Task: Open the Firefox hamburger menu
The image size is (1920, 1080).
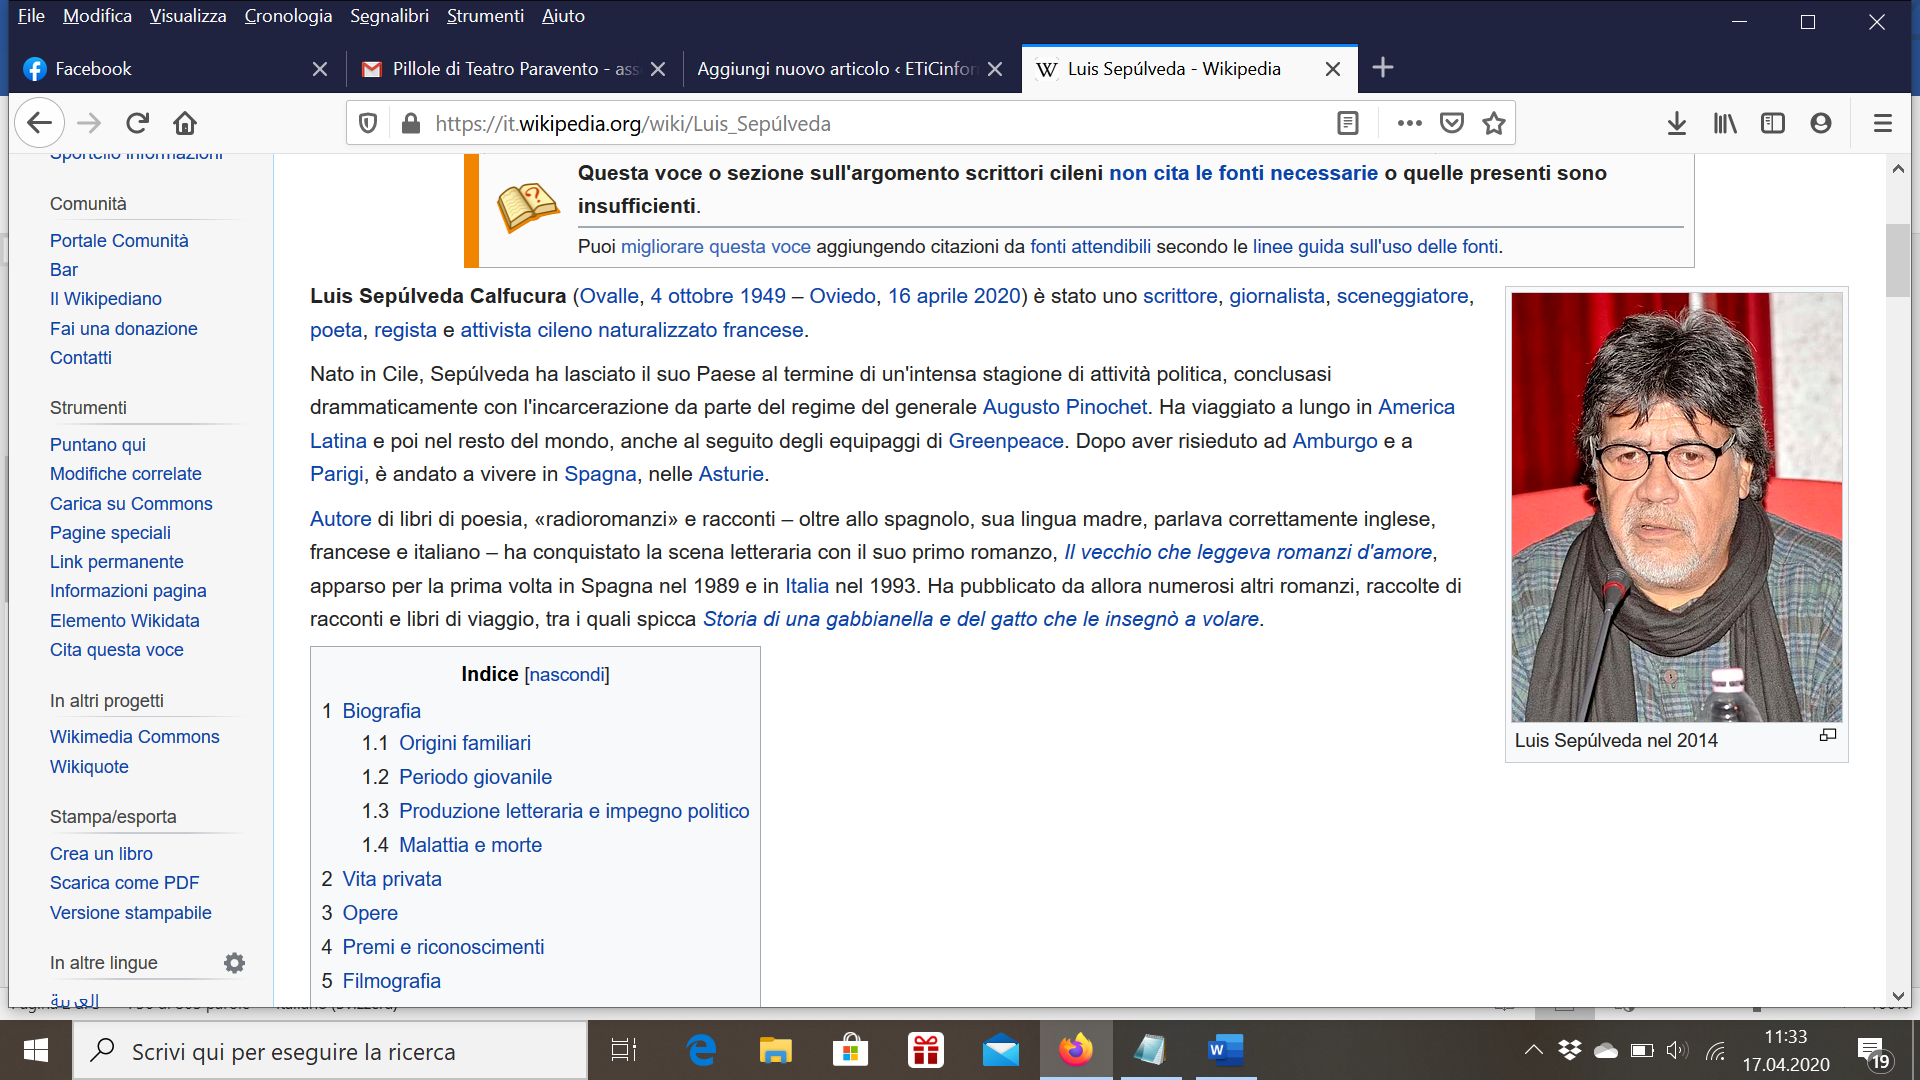Action: tap(1883, 123)
